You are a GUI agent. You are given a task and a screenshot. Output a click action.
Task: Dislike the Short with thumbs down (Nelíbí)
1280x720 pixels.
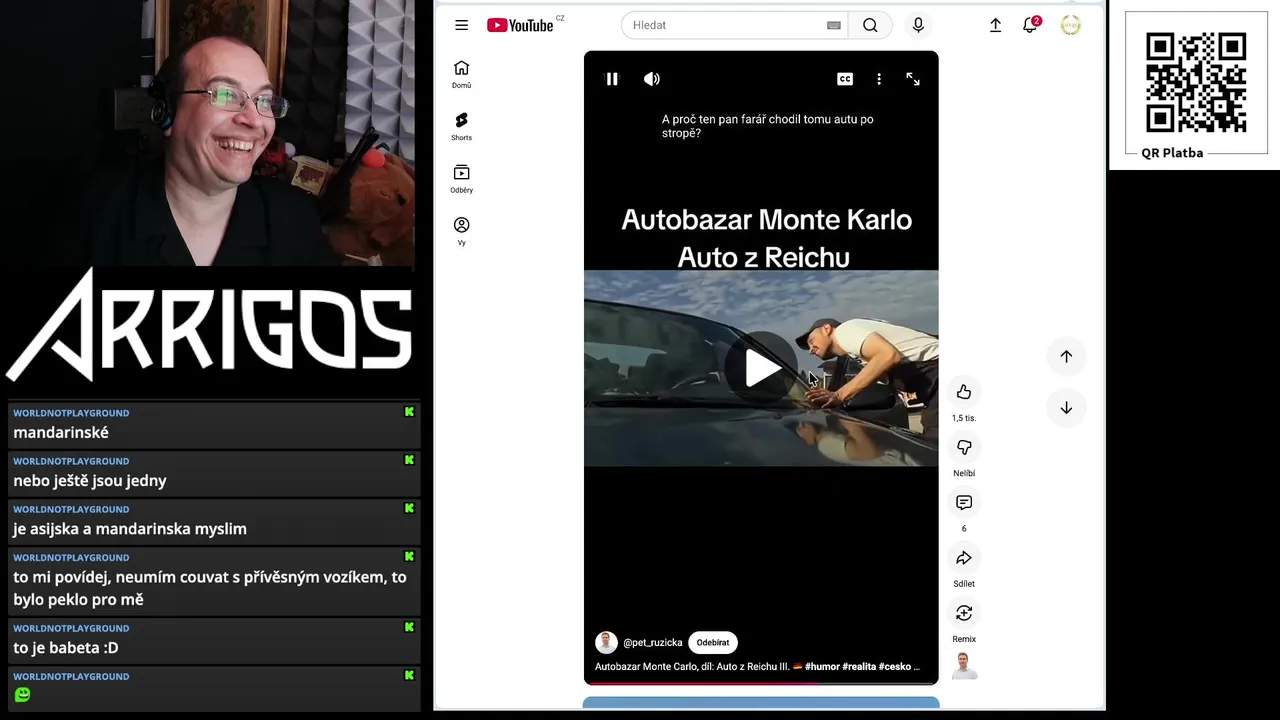pyautogui.click(x=964, y=447)
